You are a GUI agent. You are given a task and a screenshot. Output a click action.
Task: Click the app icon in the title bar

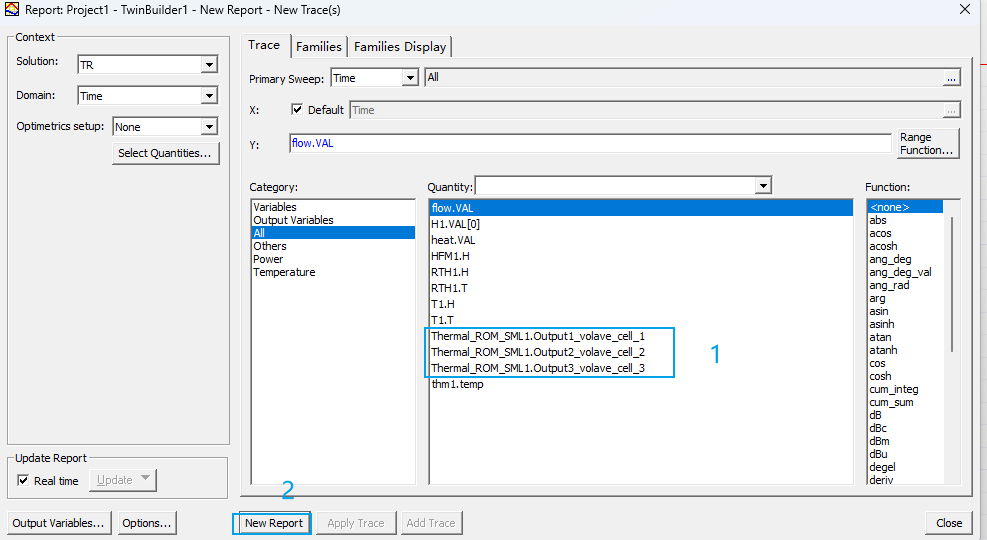12,10
